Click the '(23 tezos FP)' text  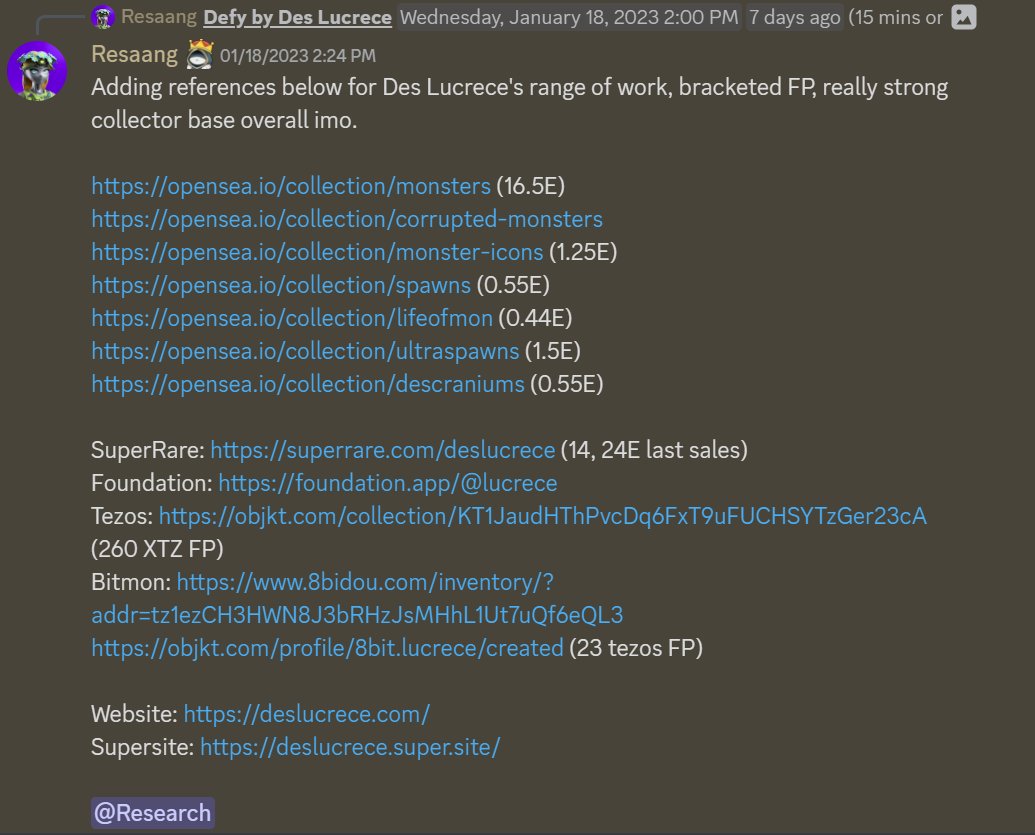click(x=636, y=648)
